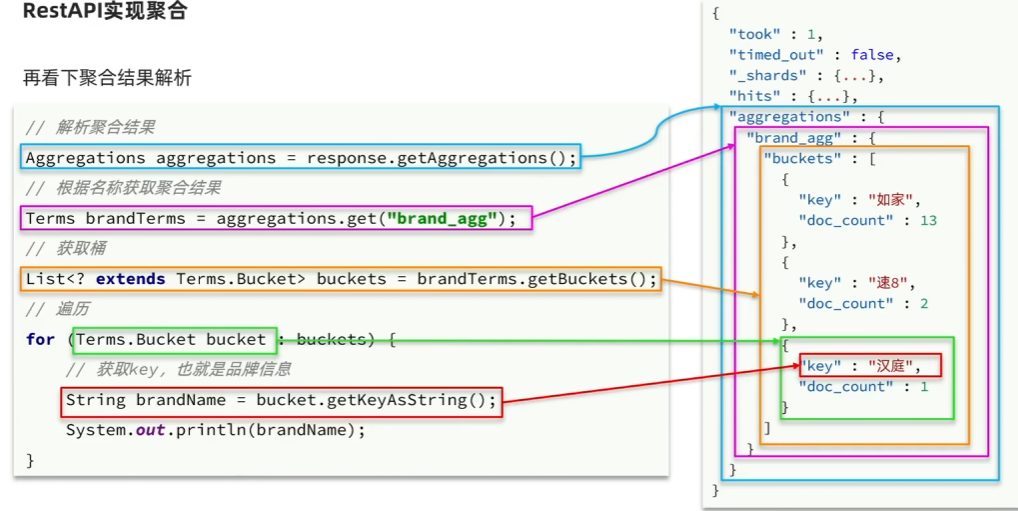
Task: Click the line with brandTerms.getBuckets()
Action: pos(341,279)
